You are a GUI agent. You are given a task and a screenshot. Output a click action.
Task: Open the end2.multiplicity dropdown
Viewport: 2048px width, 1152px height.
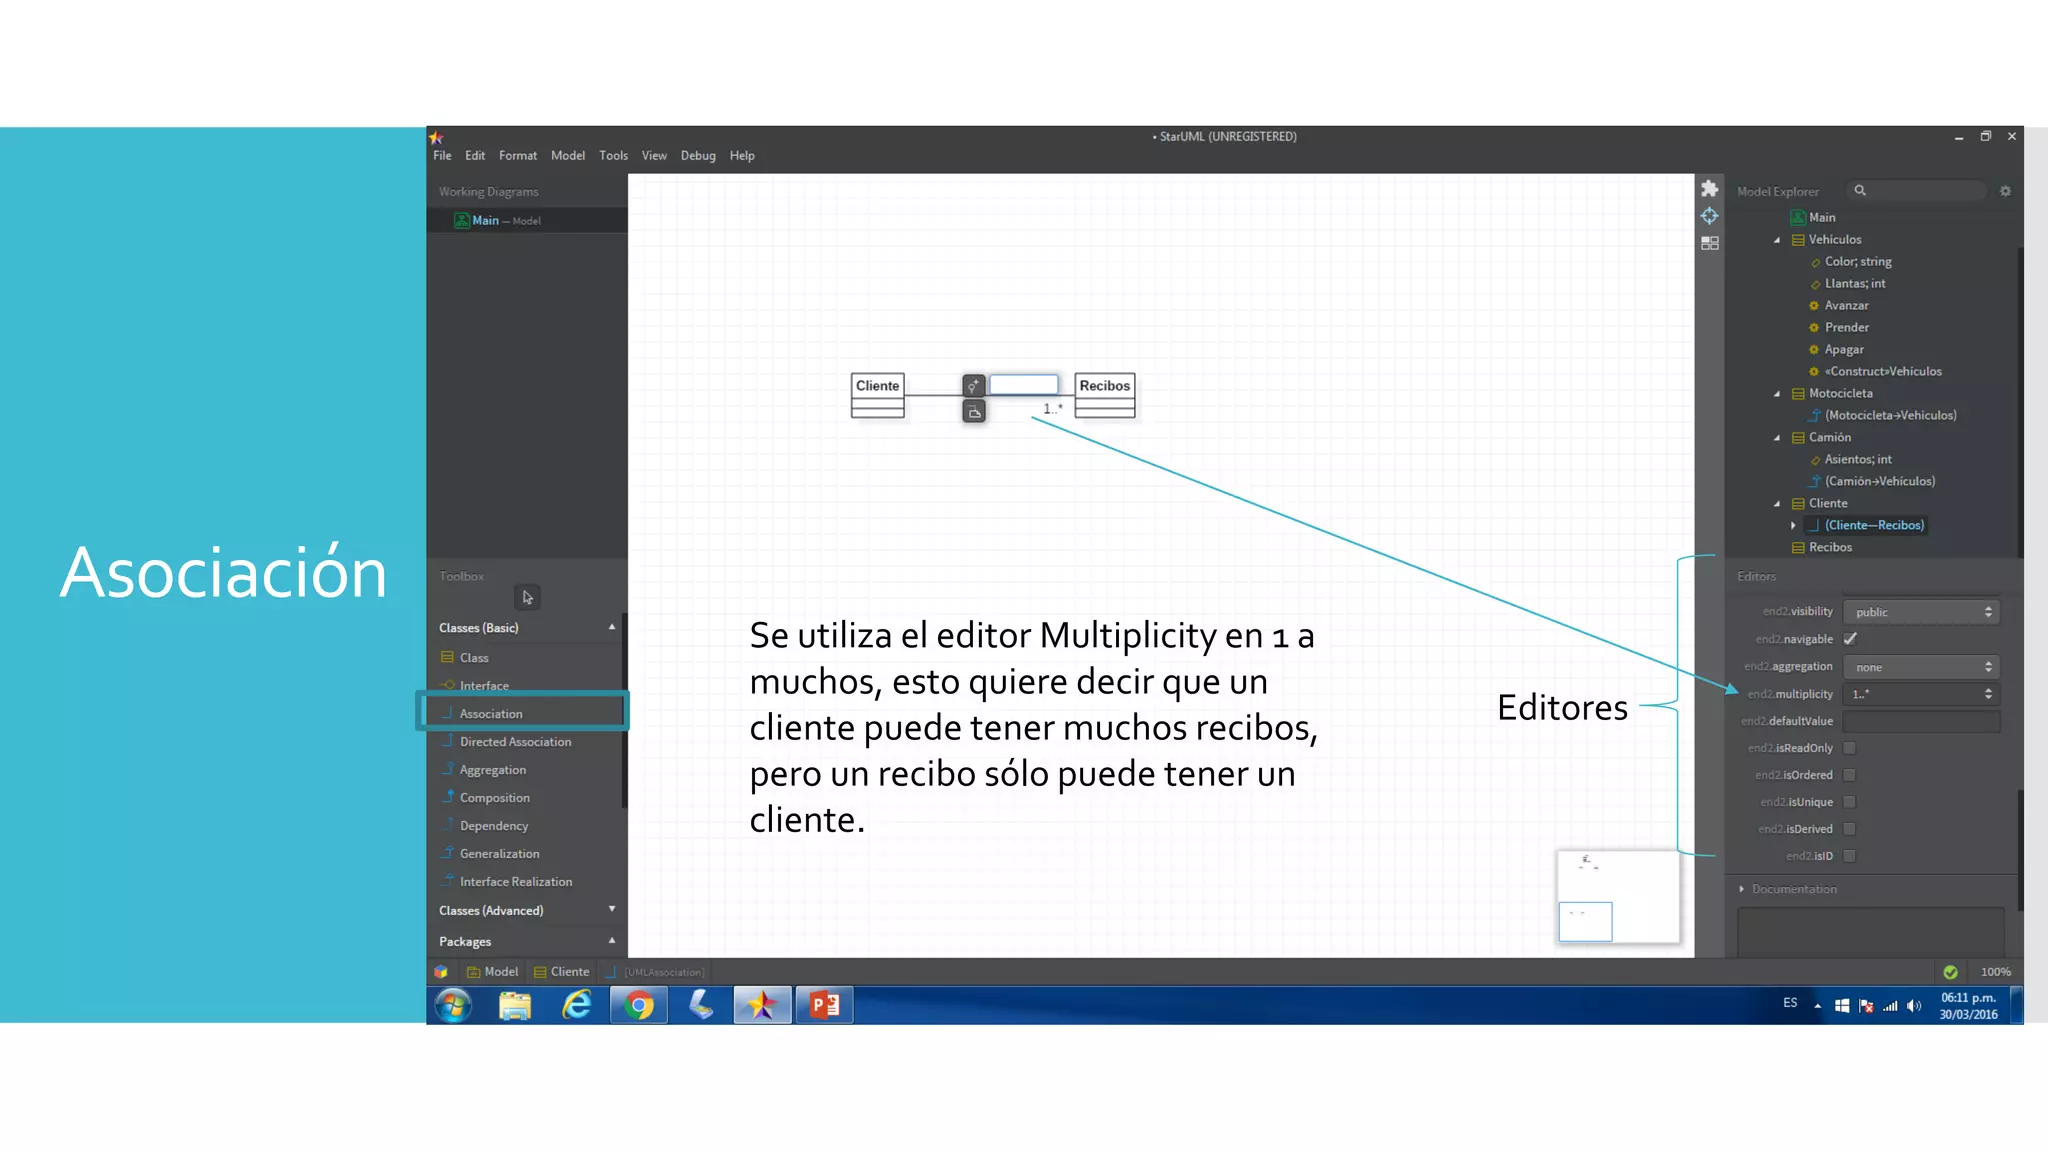tap(1921, 694)
